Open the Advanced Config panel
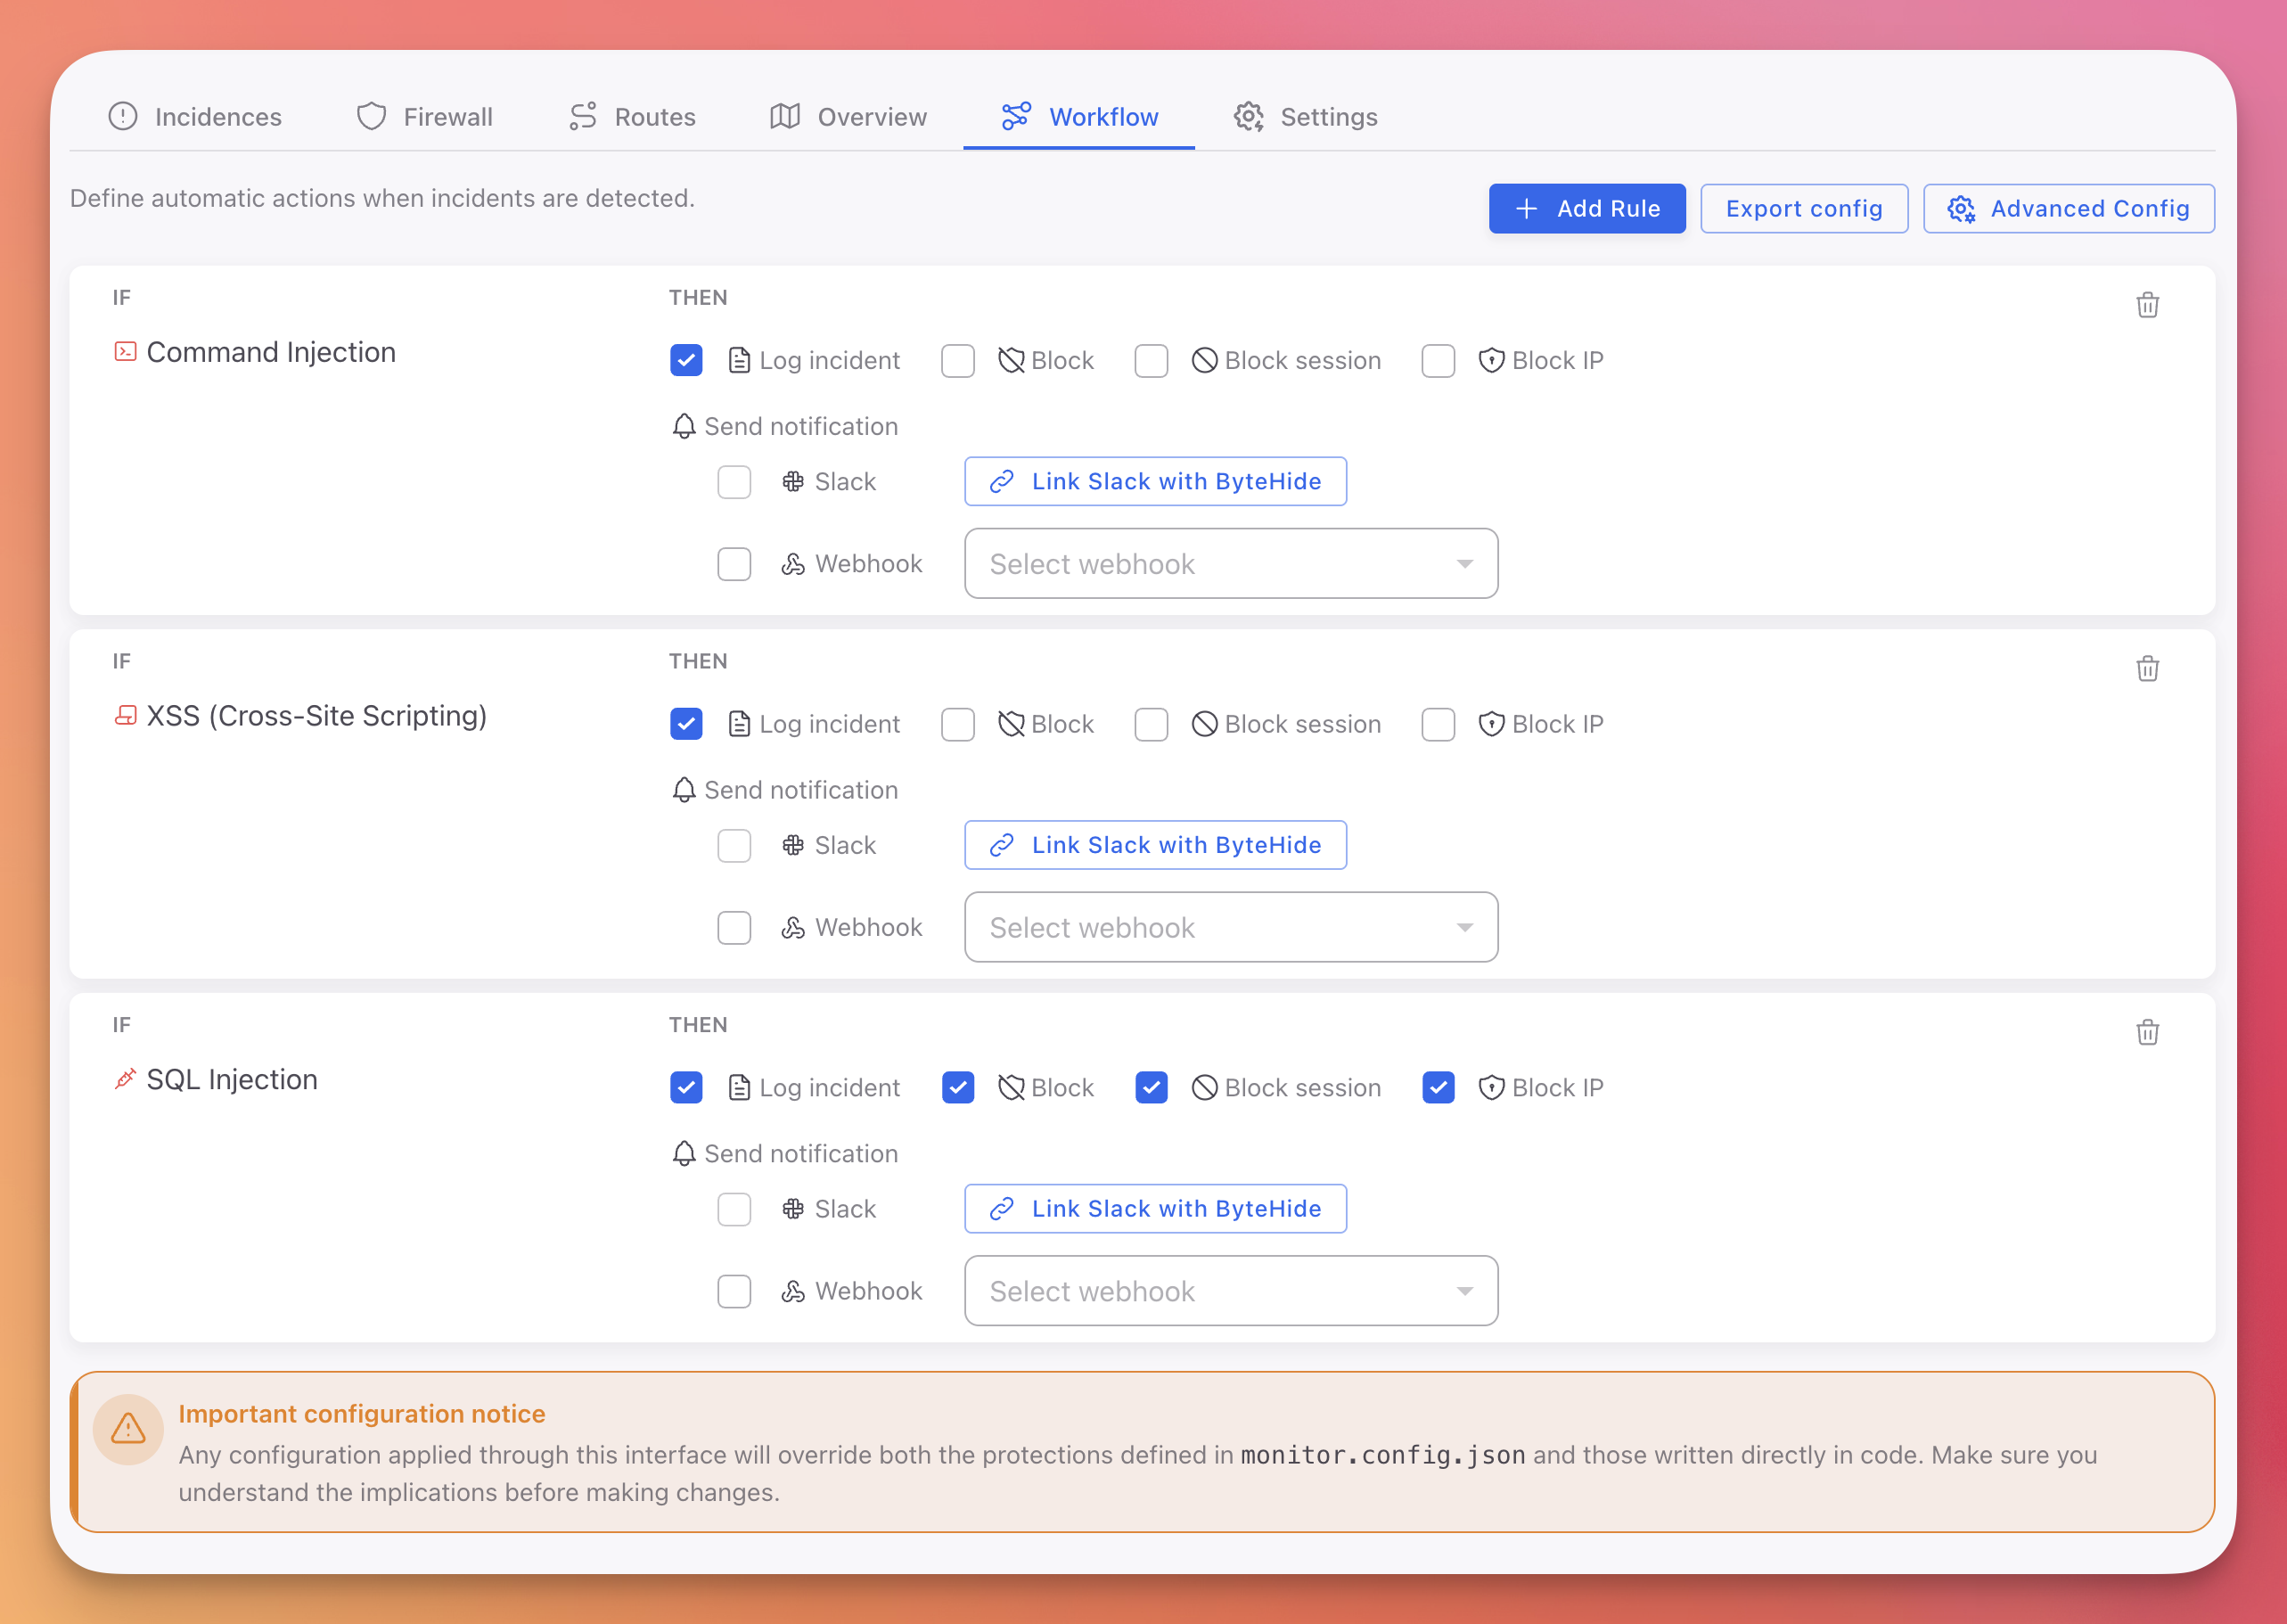Viewport: 2287px width, 1624px height. pos(2068,208)
